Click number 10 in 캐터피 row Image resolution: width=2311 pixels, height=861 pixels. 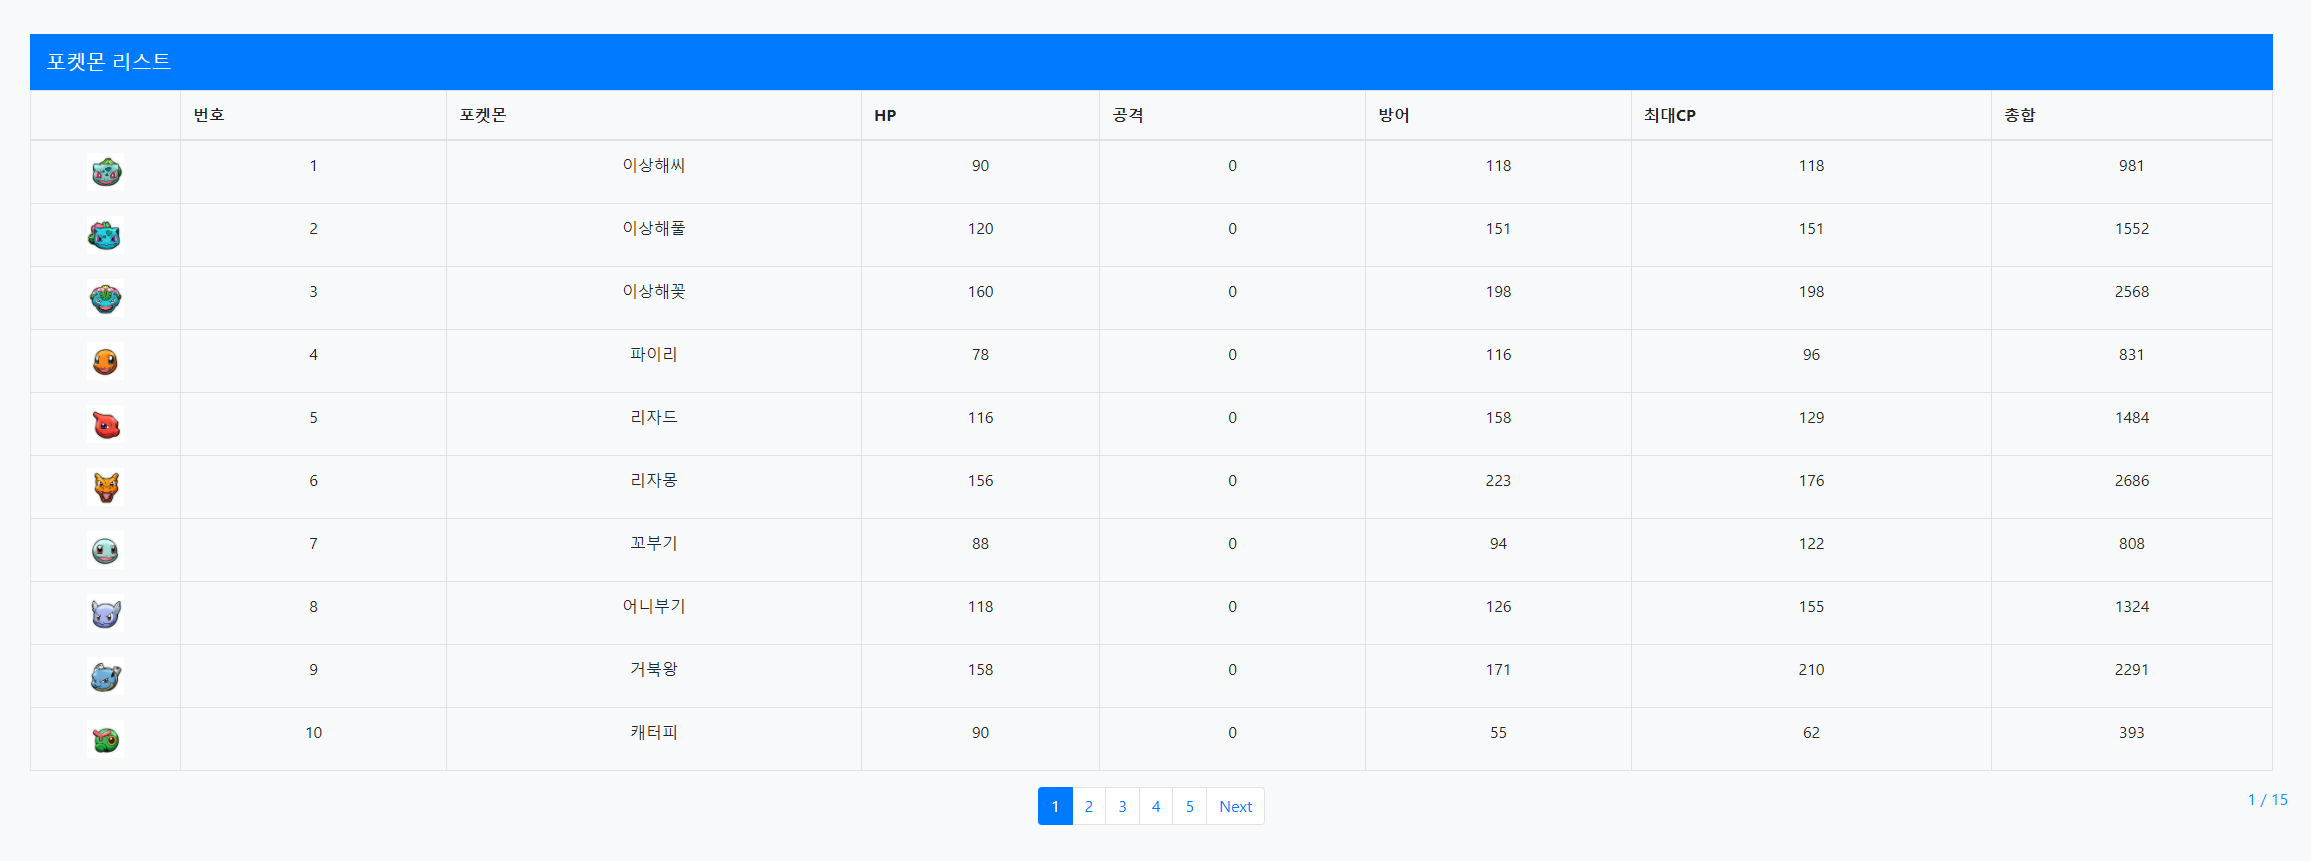(x=313, y=733)
